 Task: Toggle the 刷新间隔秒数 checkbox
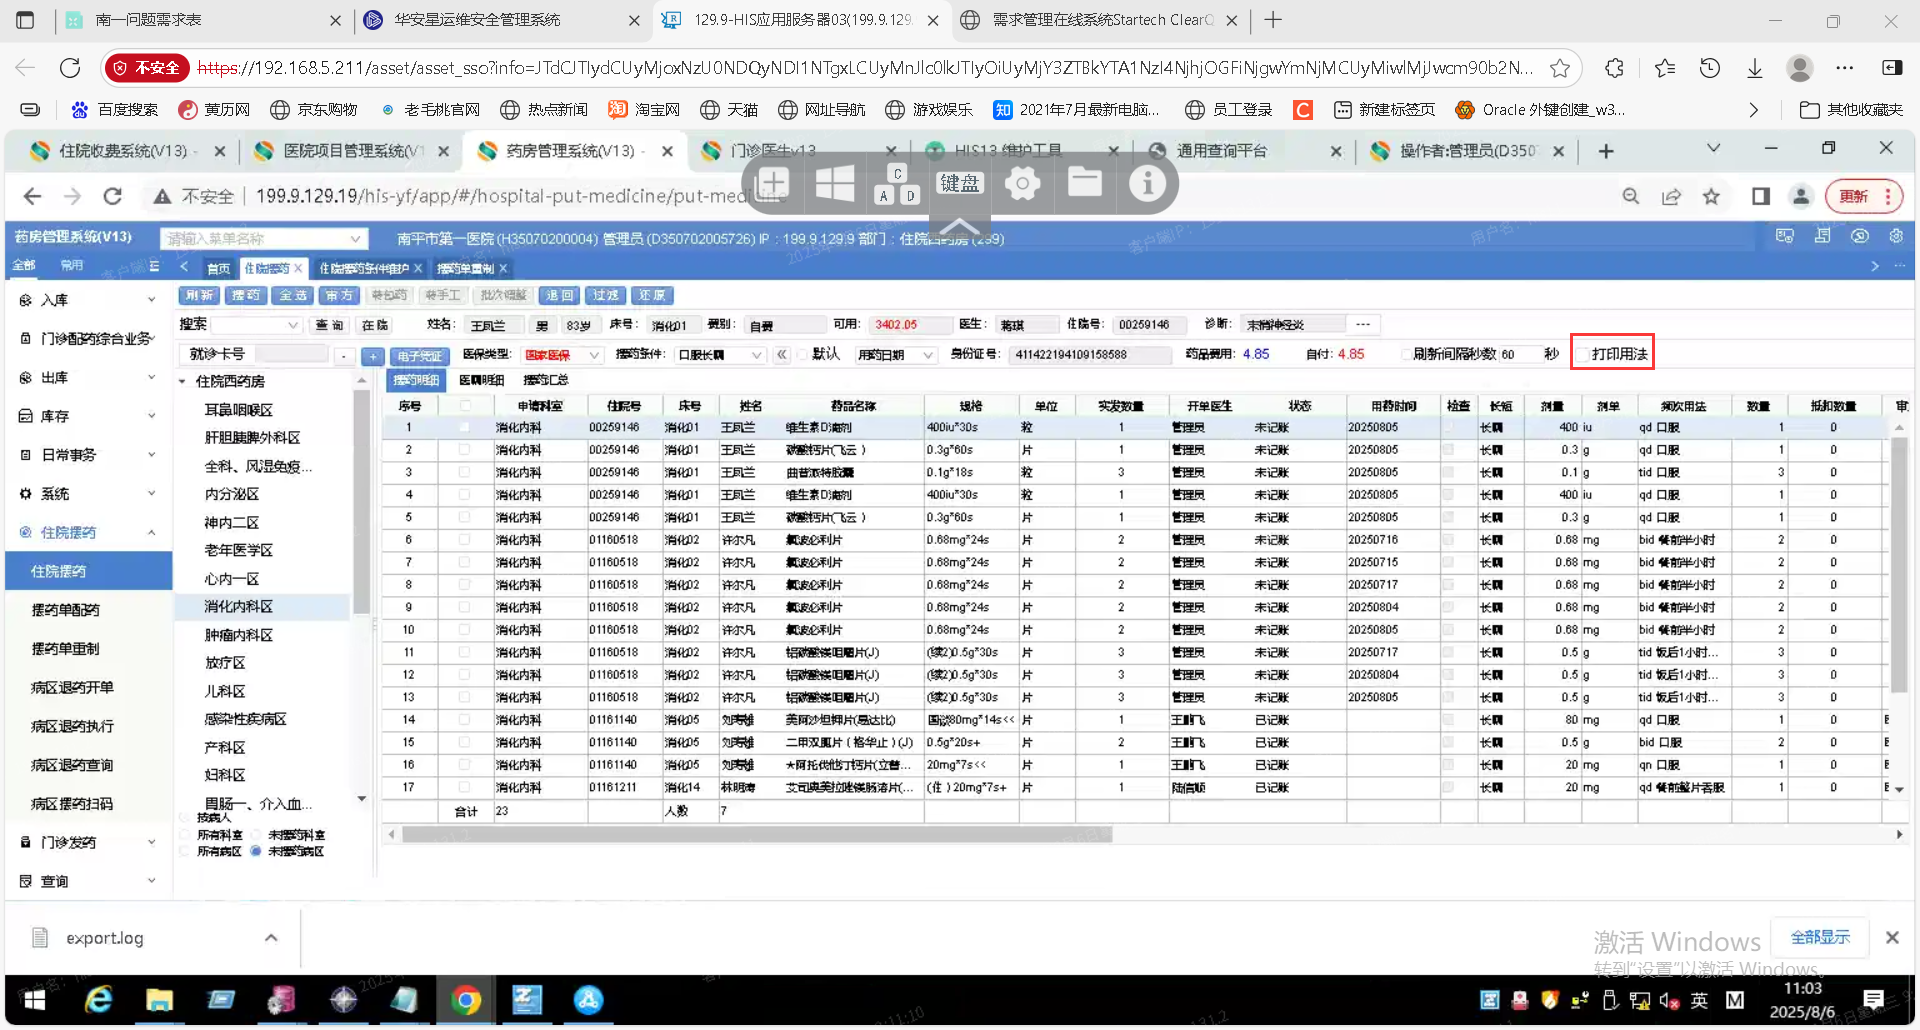pyautogui.click(x=1406, y=354)
